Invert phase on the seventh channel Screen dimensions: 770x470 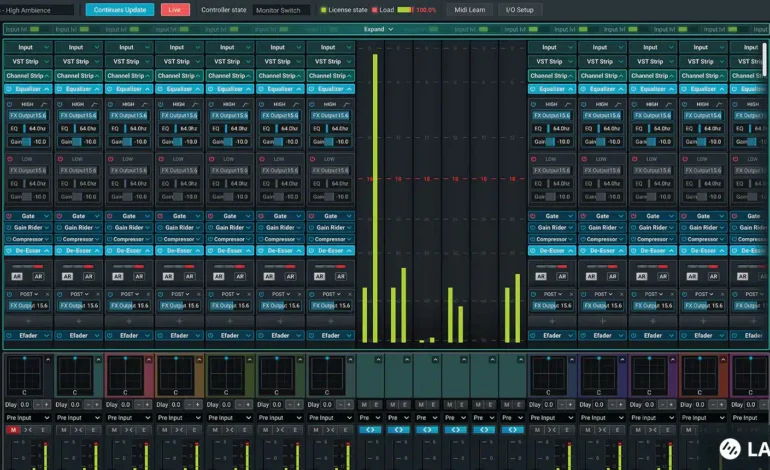(x=330, y=430)
